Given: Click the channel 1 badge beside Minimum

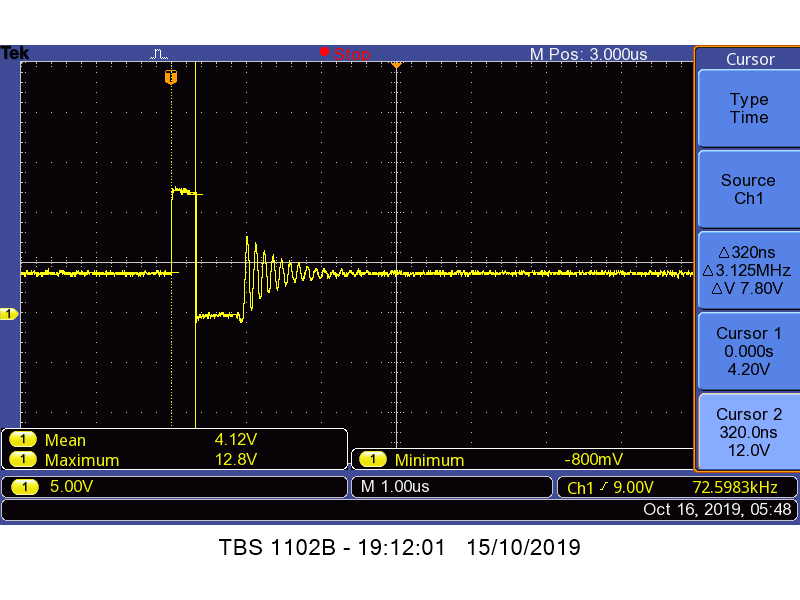Looking at the screenshot, I should coord(373,460).
